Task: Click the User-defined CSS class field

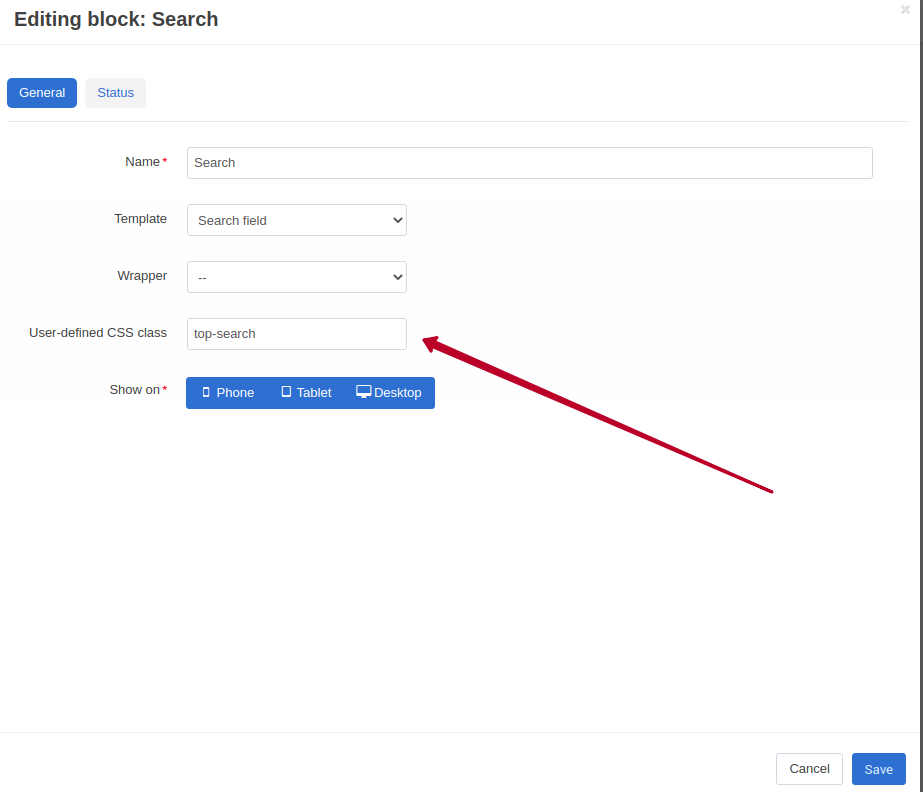Action: point(297,334)
